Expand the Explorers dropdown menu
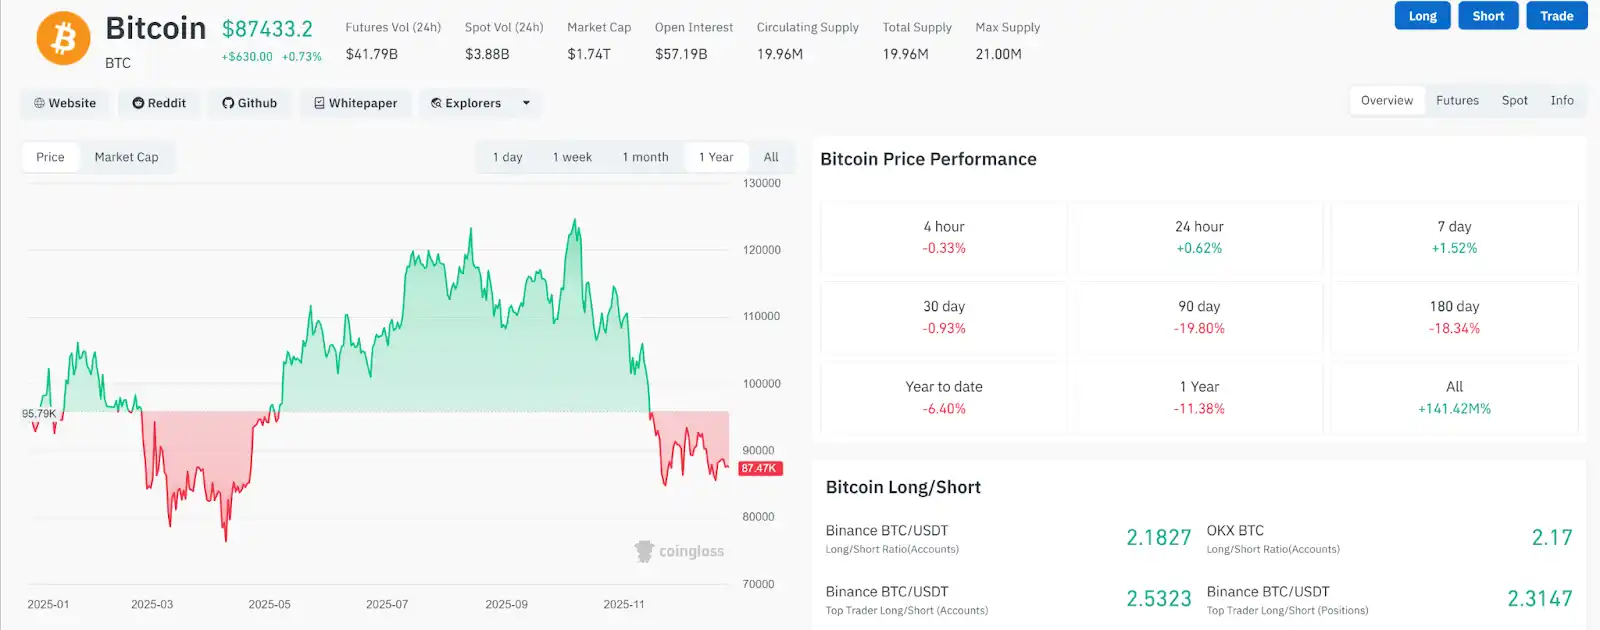Viewport: 1600px width, 630px height. (x=526, y=103)
